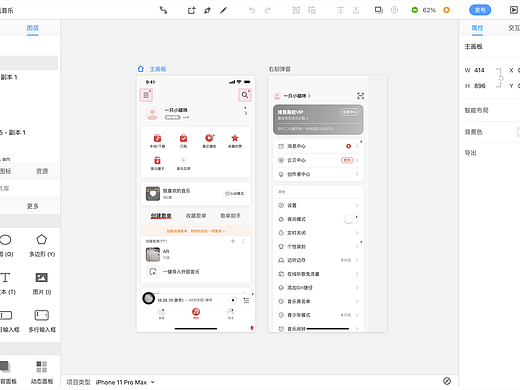
Task: Click the undo arrow
Action: pyautogui.click(x=252, y=10)
